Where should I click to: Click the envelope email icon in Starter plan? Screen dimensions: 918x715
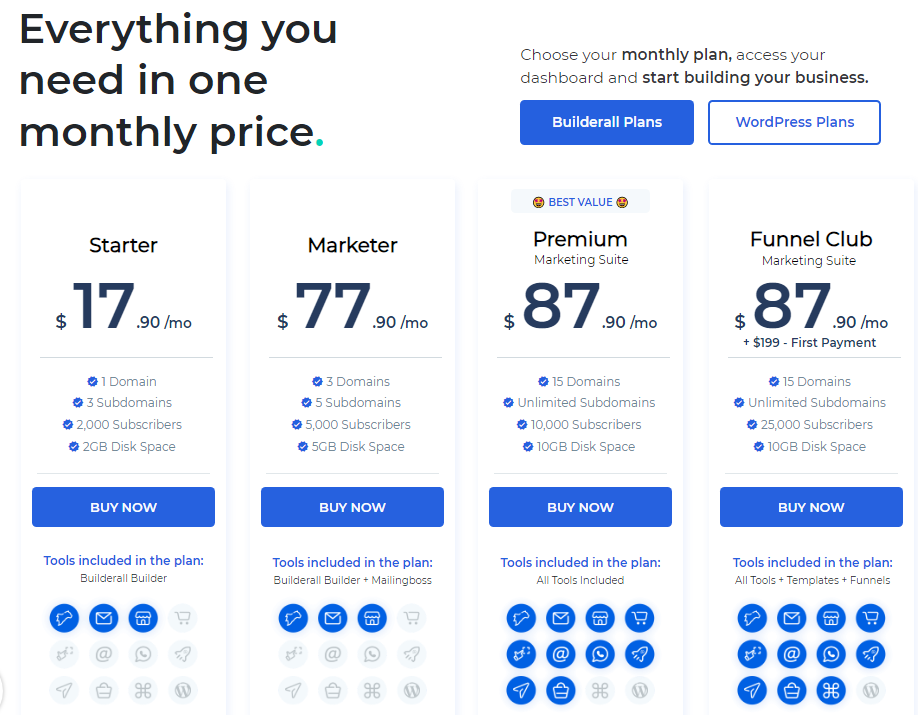(104, 619)
